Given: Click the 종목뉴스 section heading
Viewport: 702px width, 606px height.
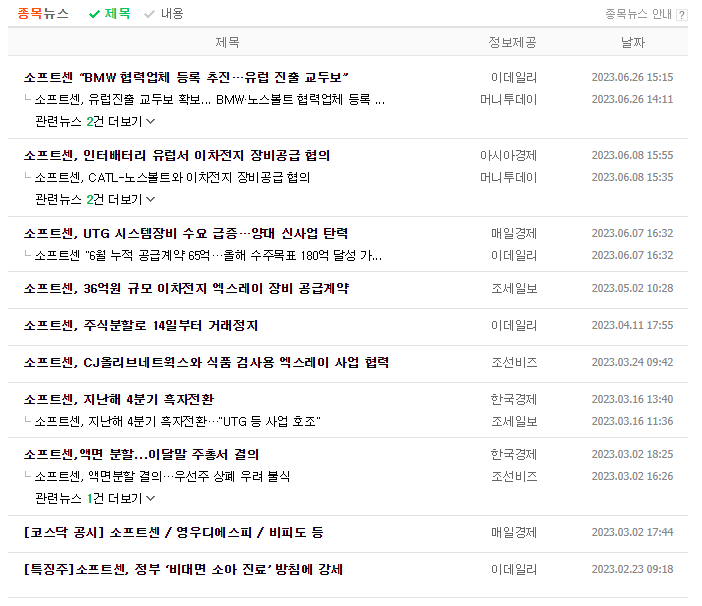Looking at the screenshot, I should [43, 13].
